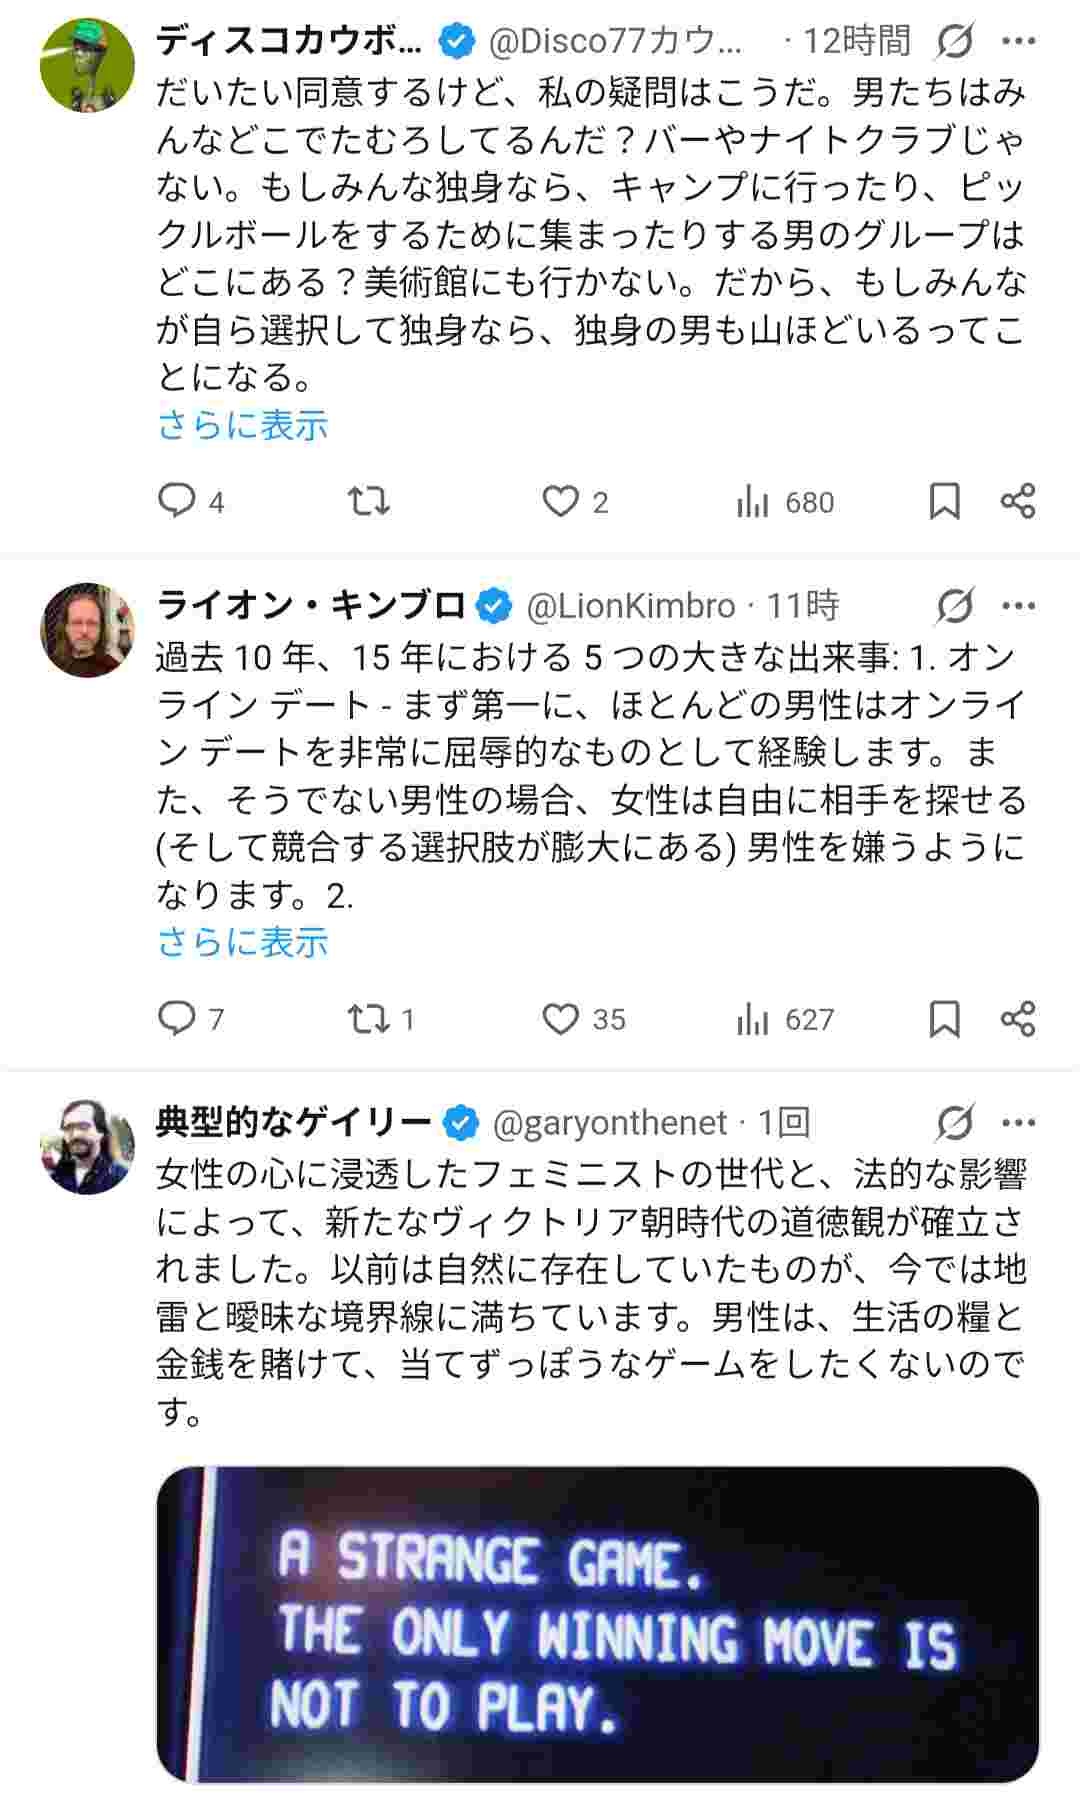Open the @LionKimbro profile handle

click(631, 606)
